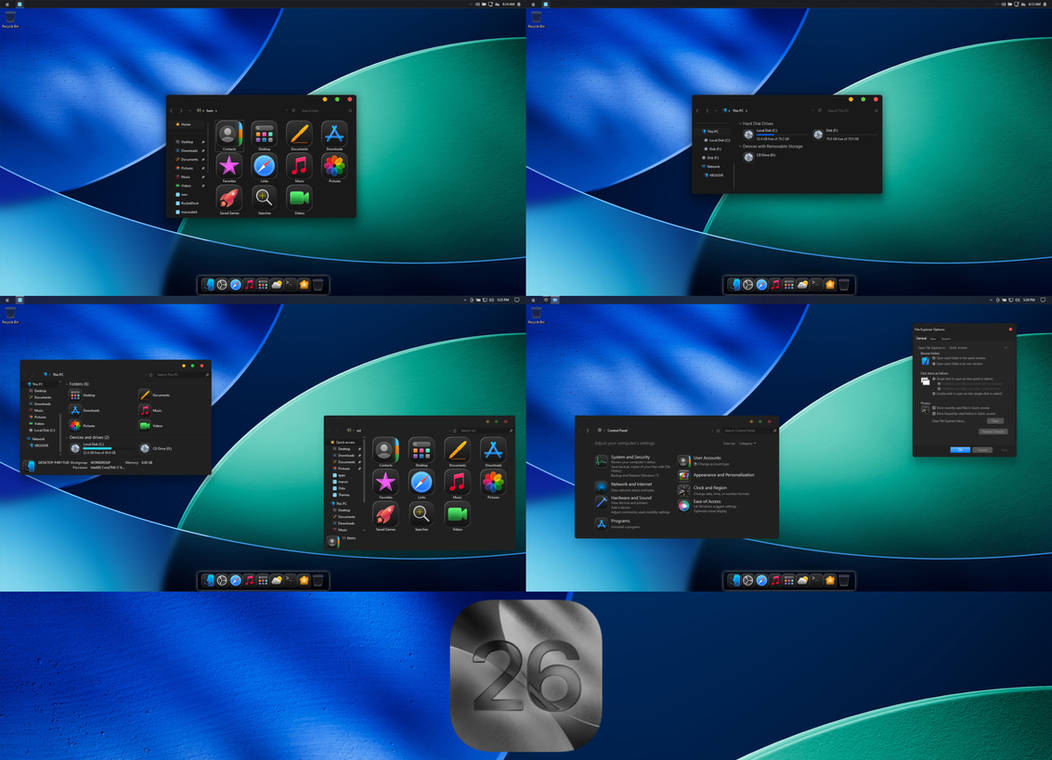
Task: Click Network and Internet globe icon
Action: (x=601, y=486)
